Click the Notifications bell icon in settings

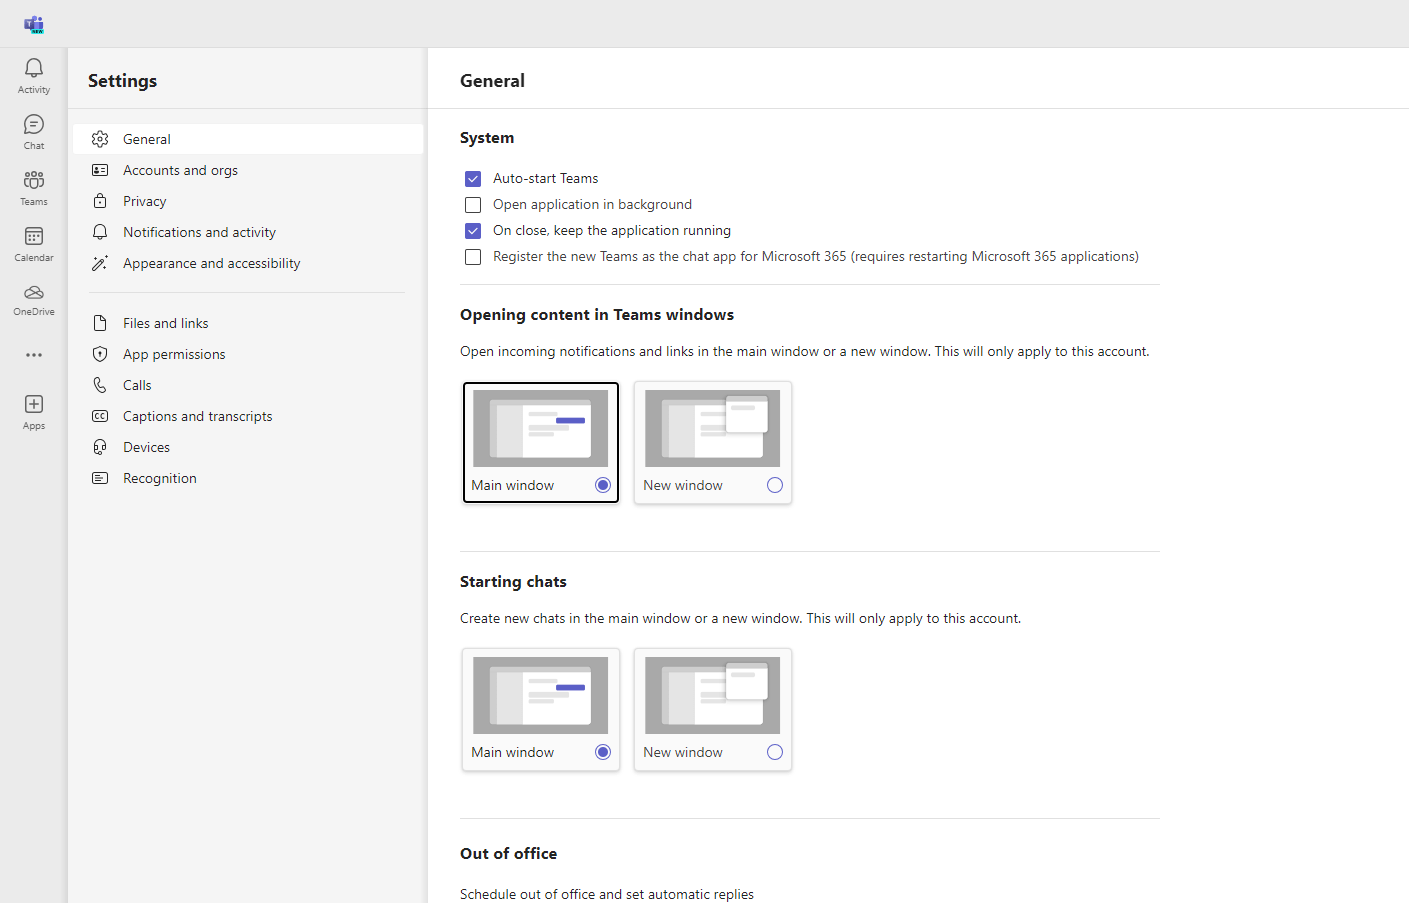click(100, 232)
